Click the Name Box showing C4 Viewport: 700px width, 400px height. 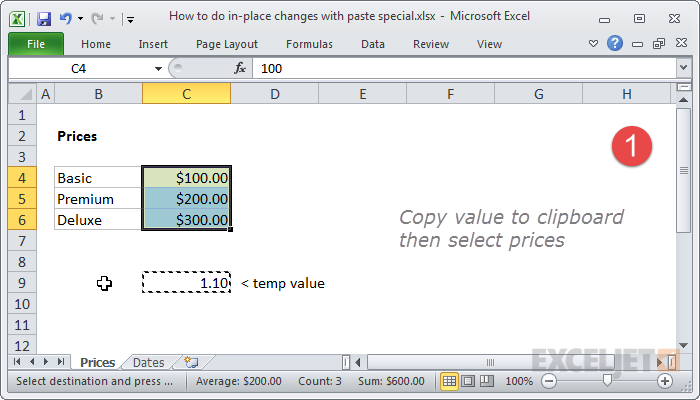(81, 69)
